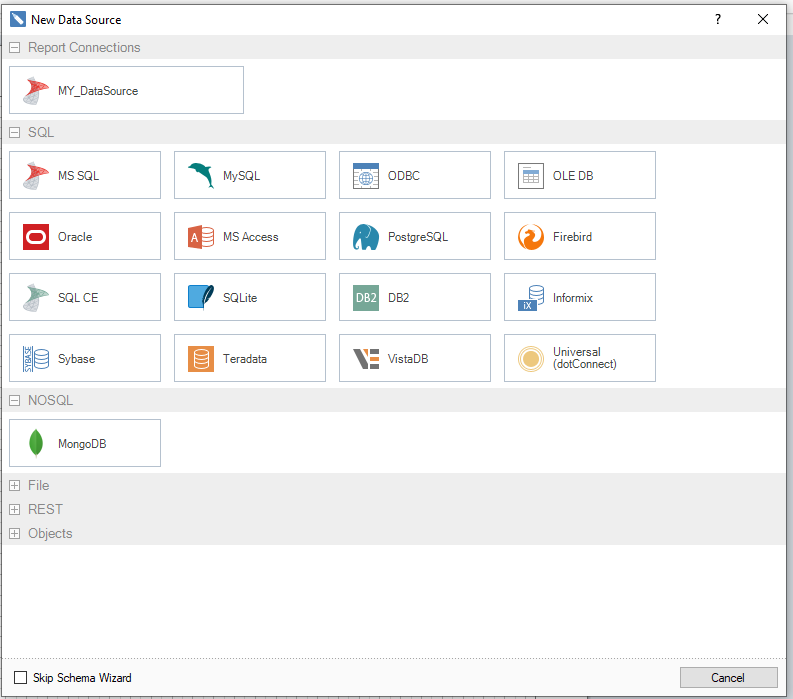This screenshot has height=699, width=793.
Task: Click the SQLite label text
Action: [240, 297]
